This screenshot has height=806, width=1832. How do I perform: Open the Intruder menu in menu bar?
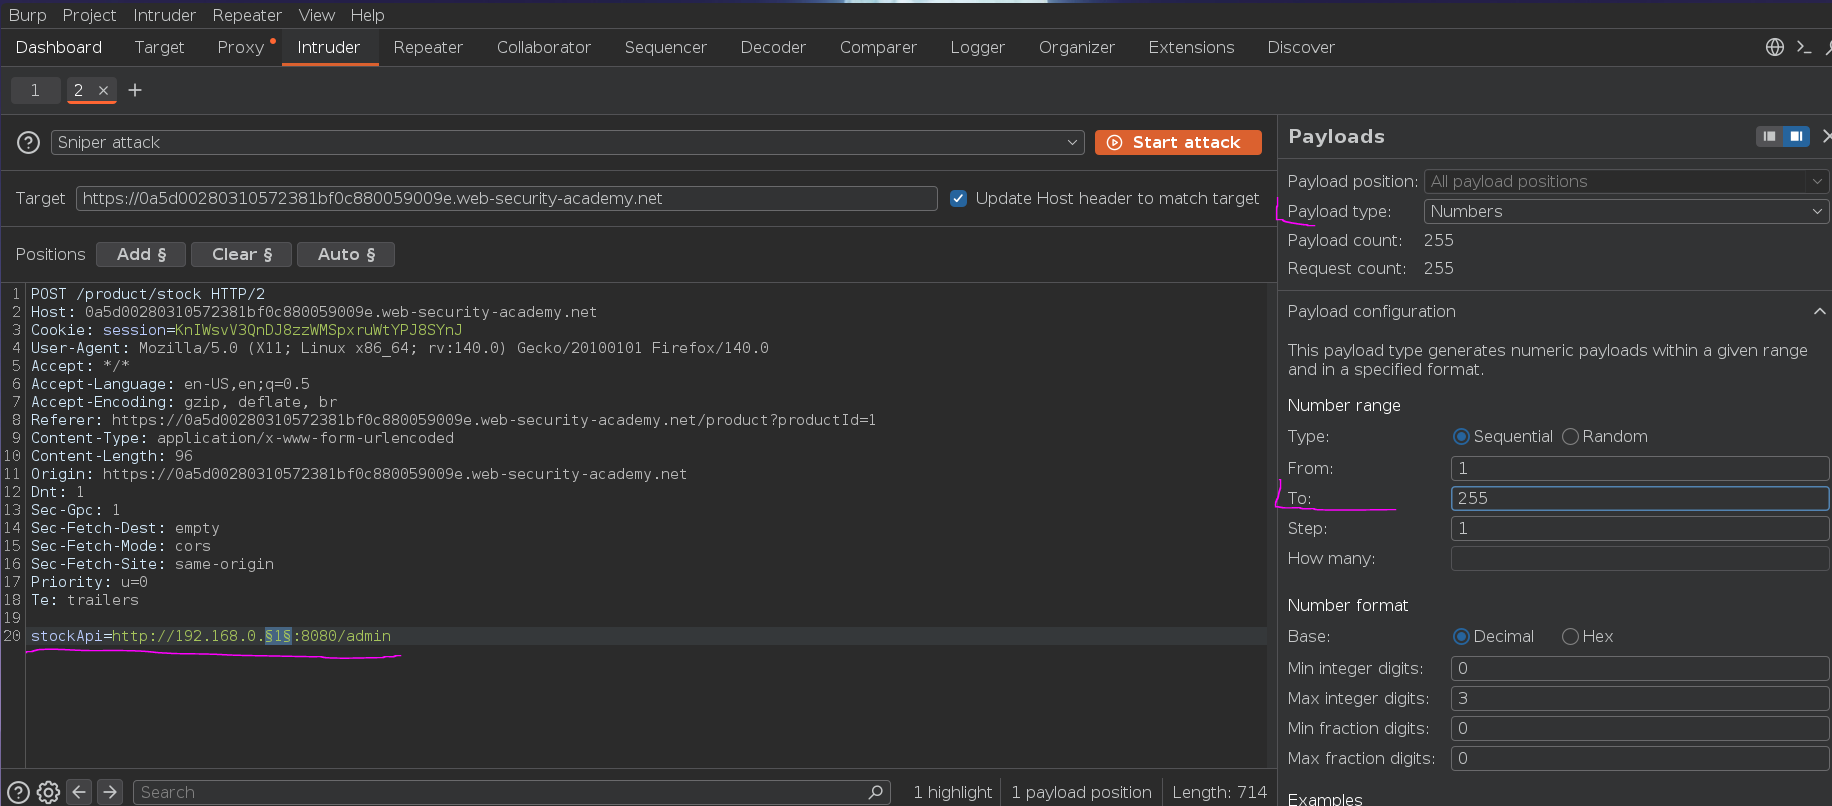164,15
